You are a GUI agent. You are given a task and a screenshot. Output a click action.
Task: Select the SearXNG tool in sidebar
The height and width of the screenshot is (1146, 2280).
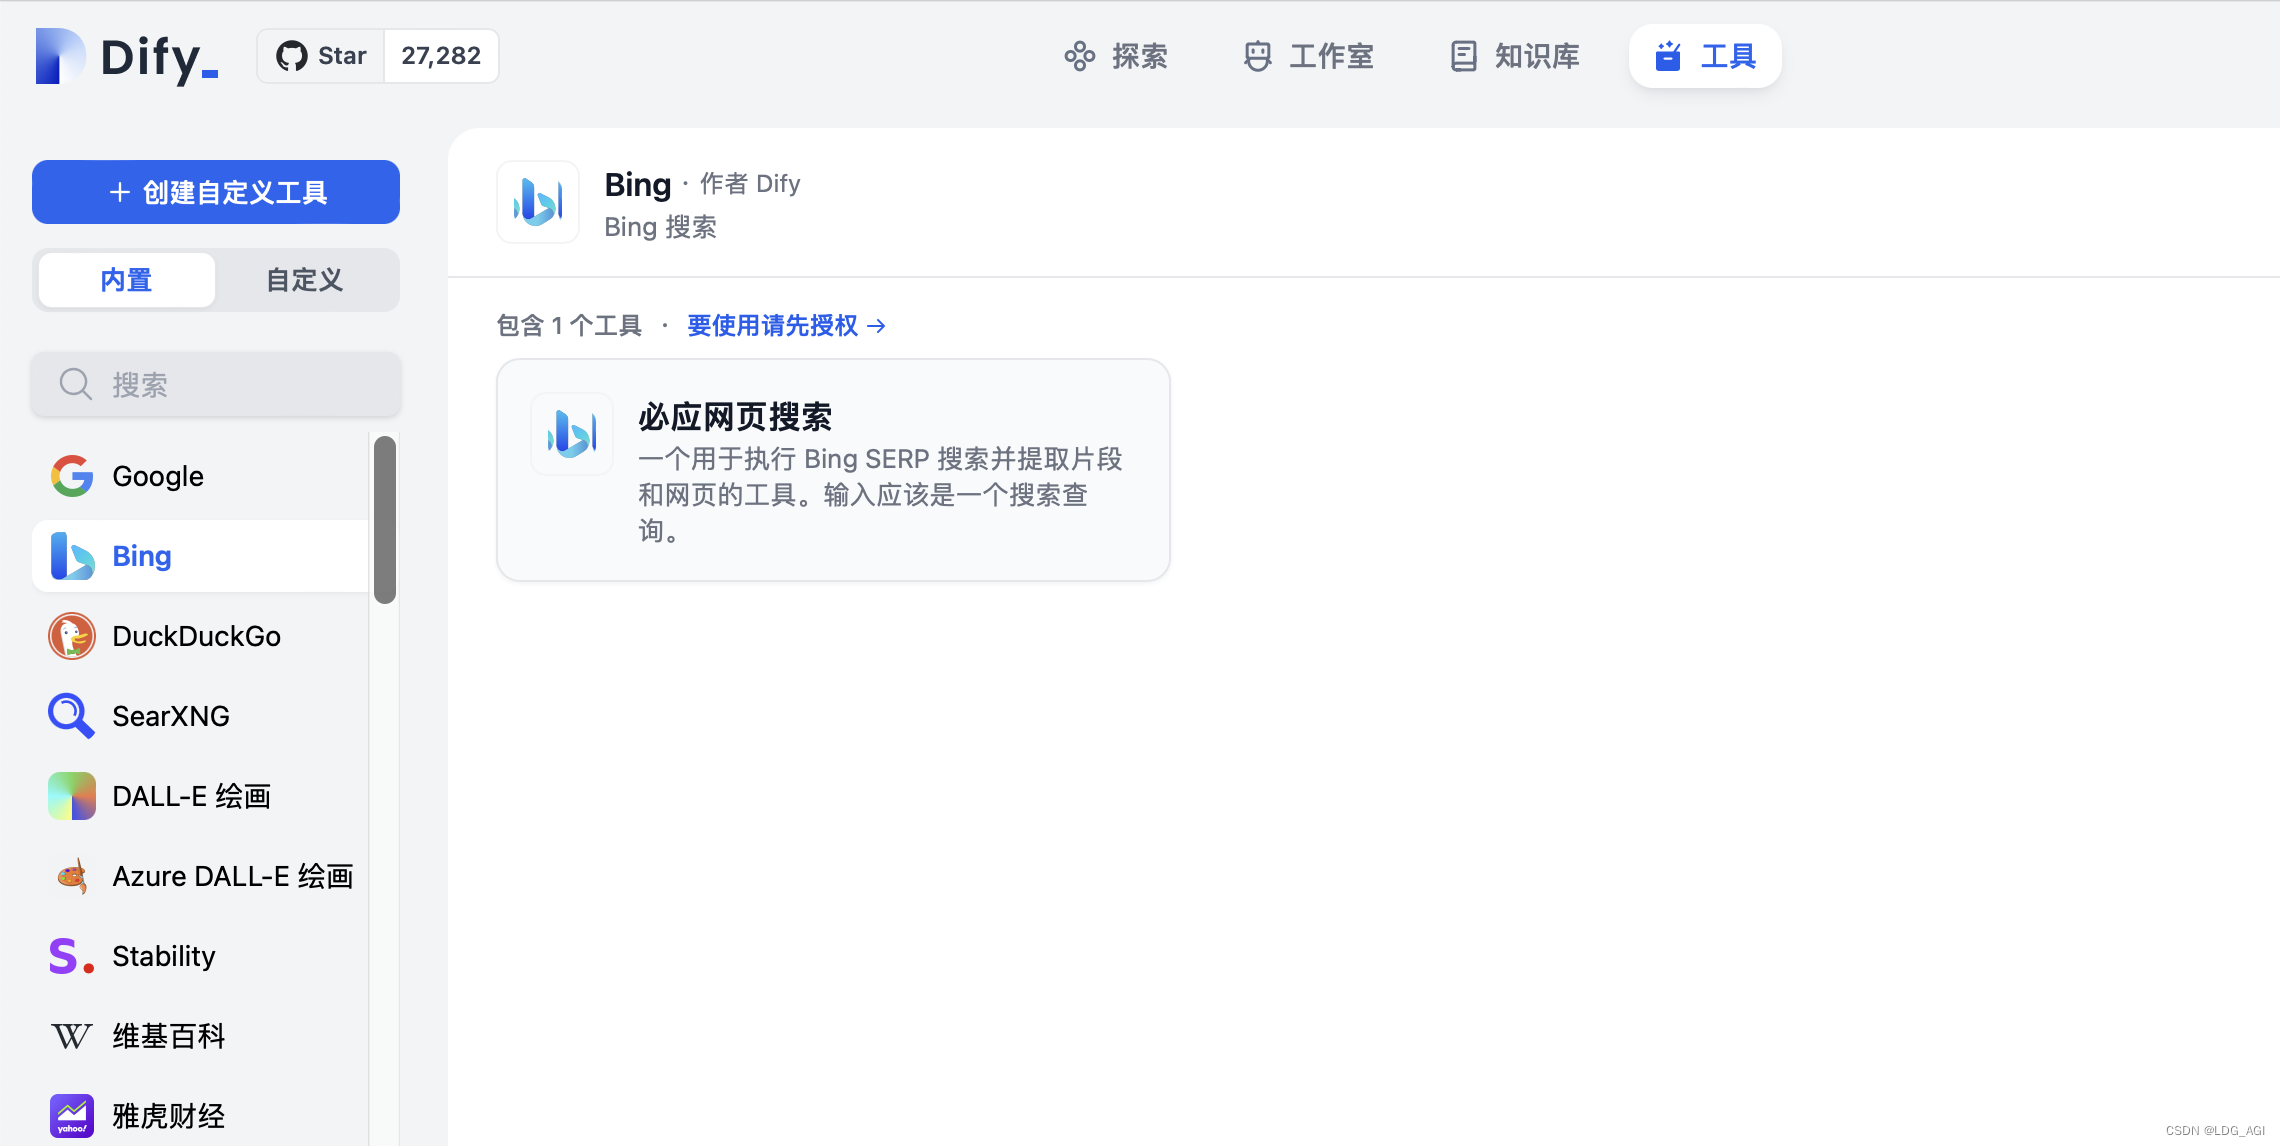pos(171,715)
